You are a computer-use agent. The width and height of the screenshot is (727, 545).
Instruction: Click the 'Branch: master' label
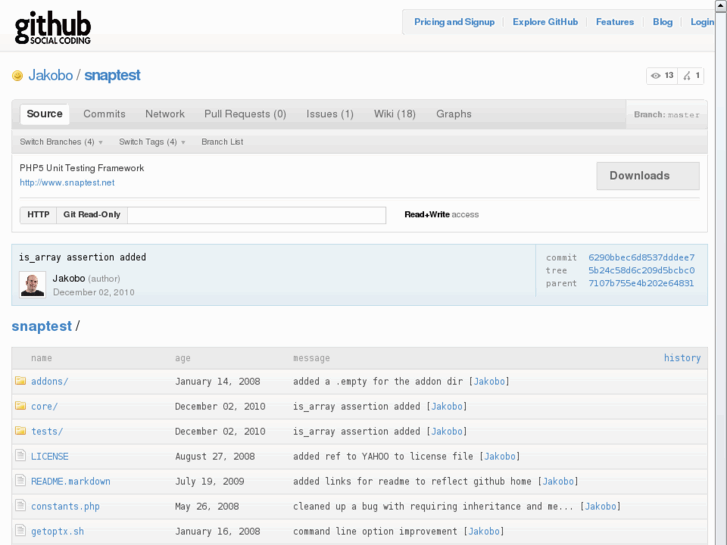coord(667,115)
